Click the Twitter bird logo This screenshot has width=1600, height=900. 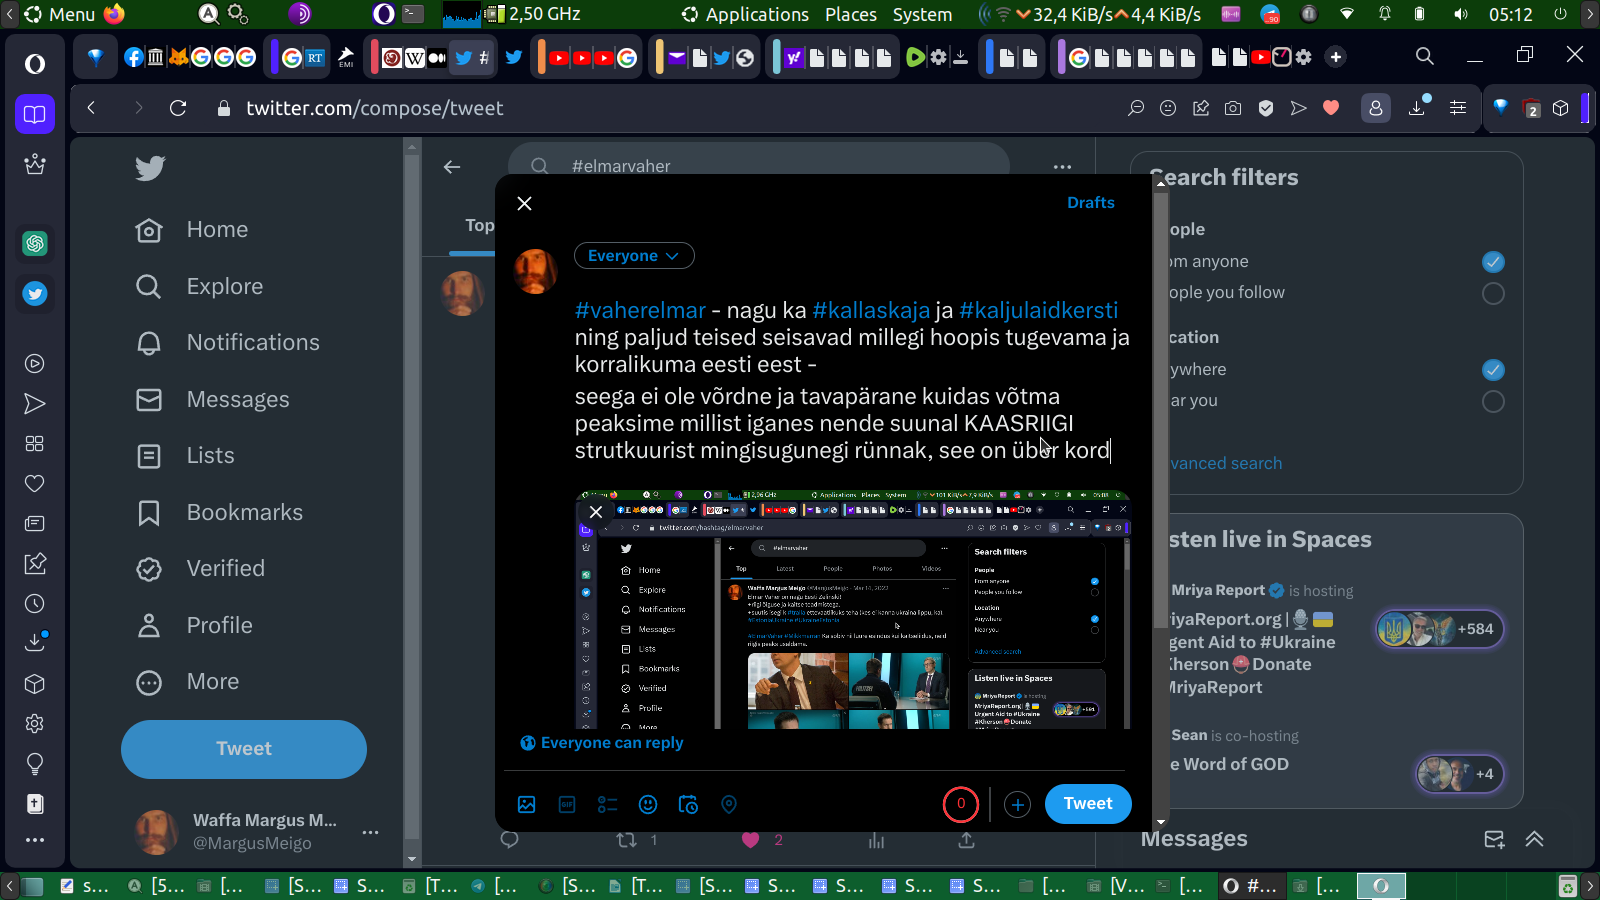(150, 168)
